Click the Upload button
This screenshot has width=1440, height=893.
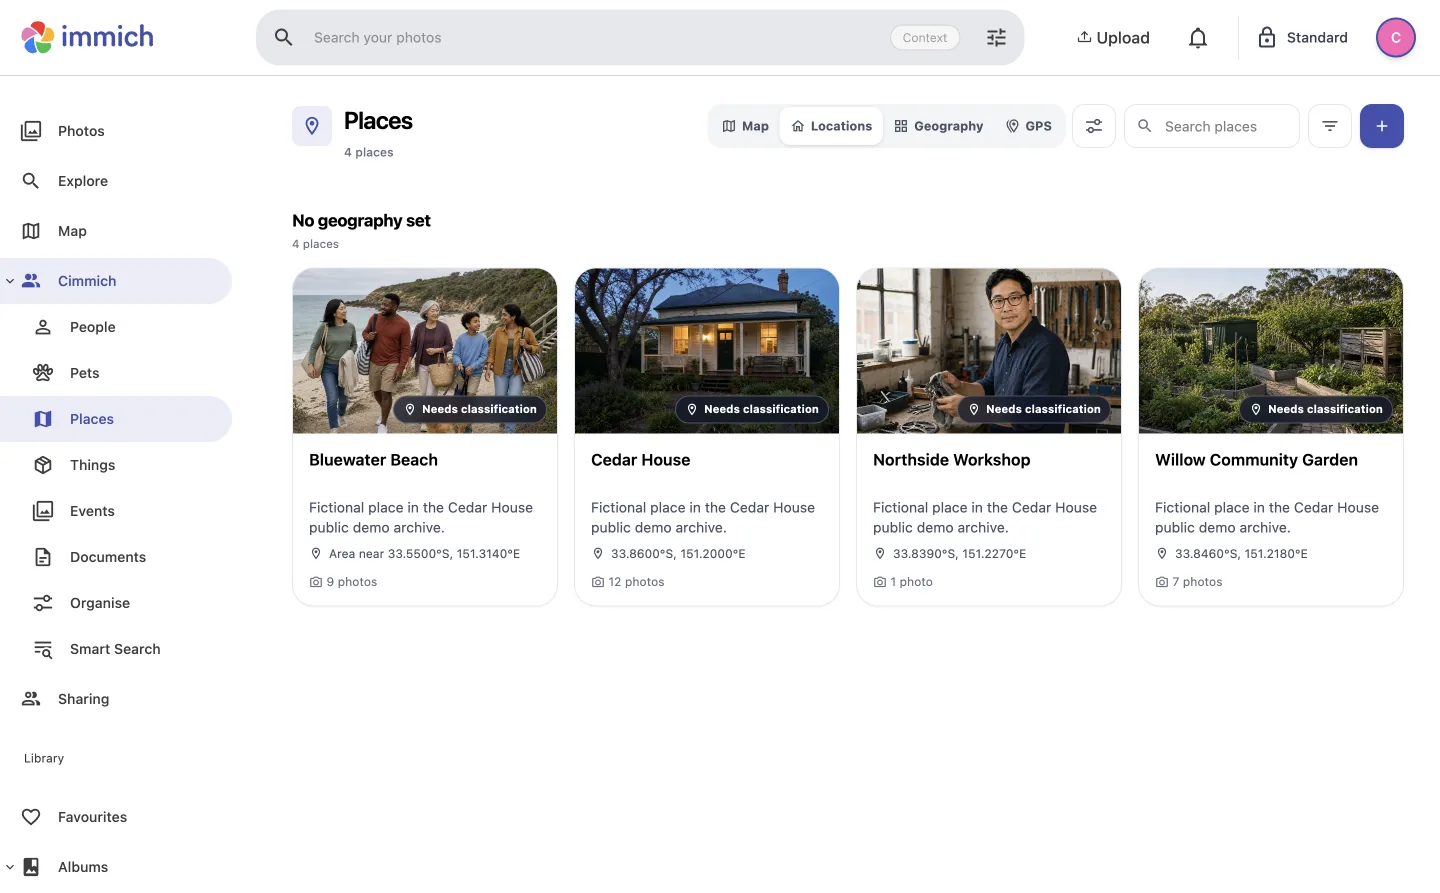pyautogui.click(x=1113, y=38)
